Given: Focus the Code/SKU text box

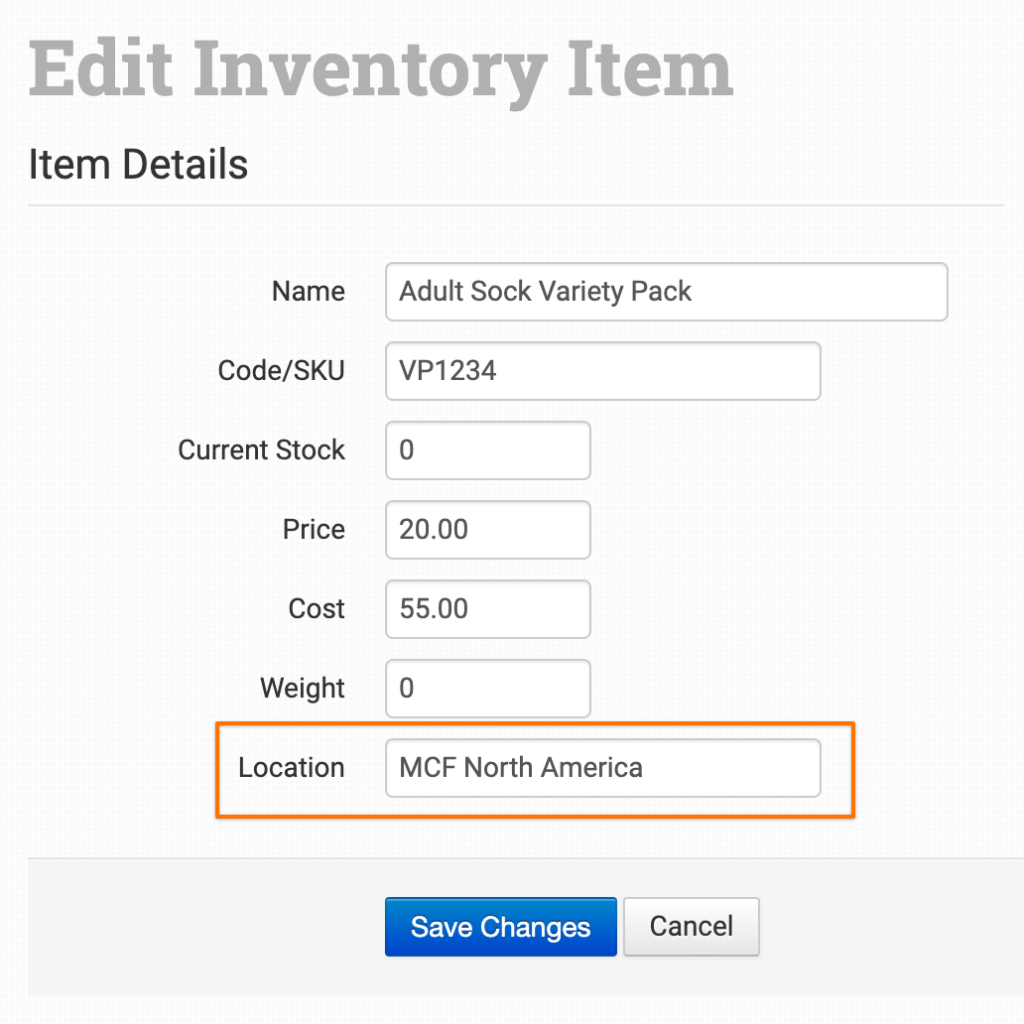Looking at the screenshot, I should click(602, 371).
